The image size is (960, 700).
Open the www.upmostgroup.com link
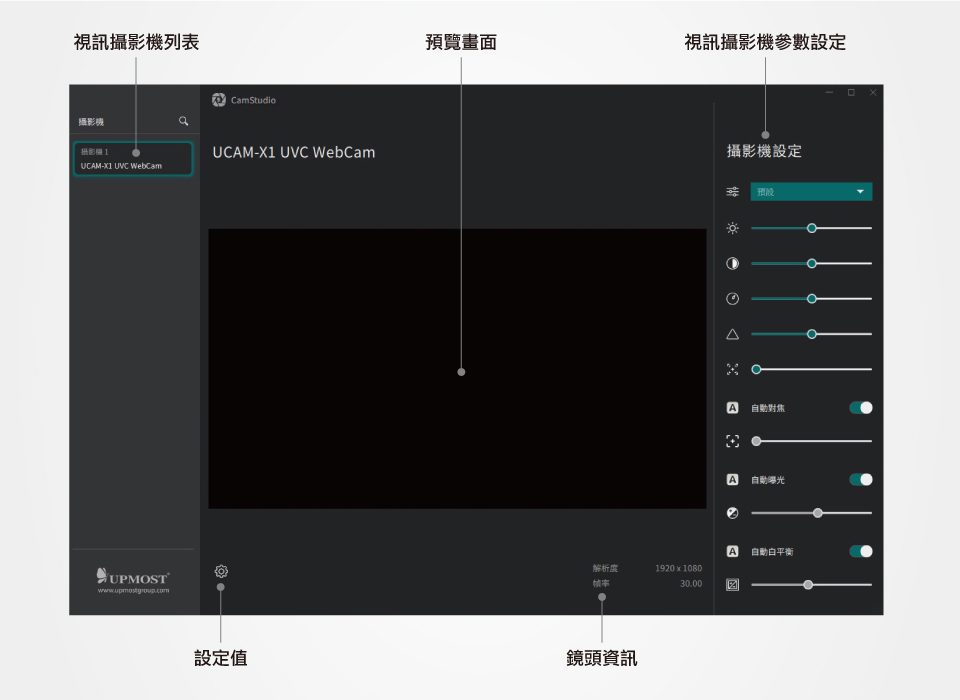[133, 590]
